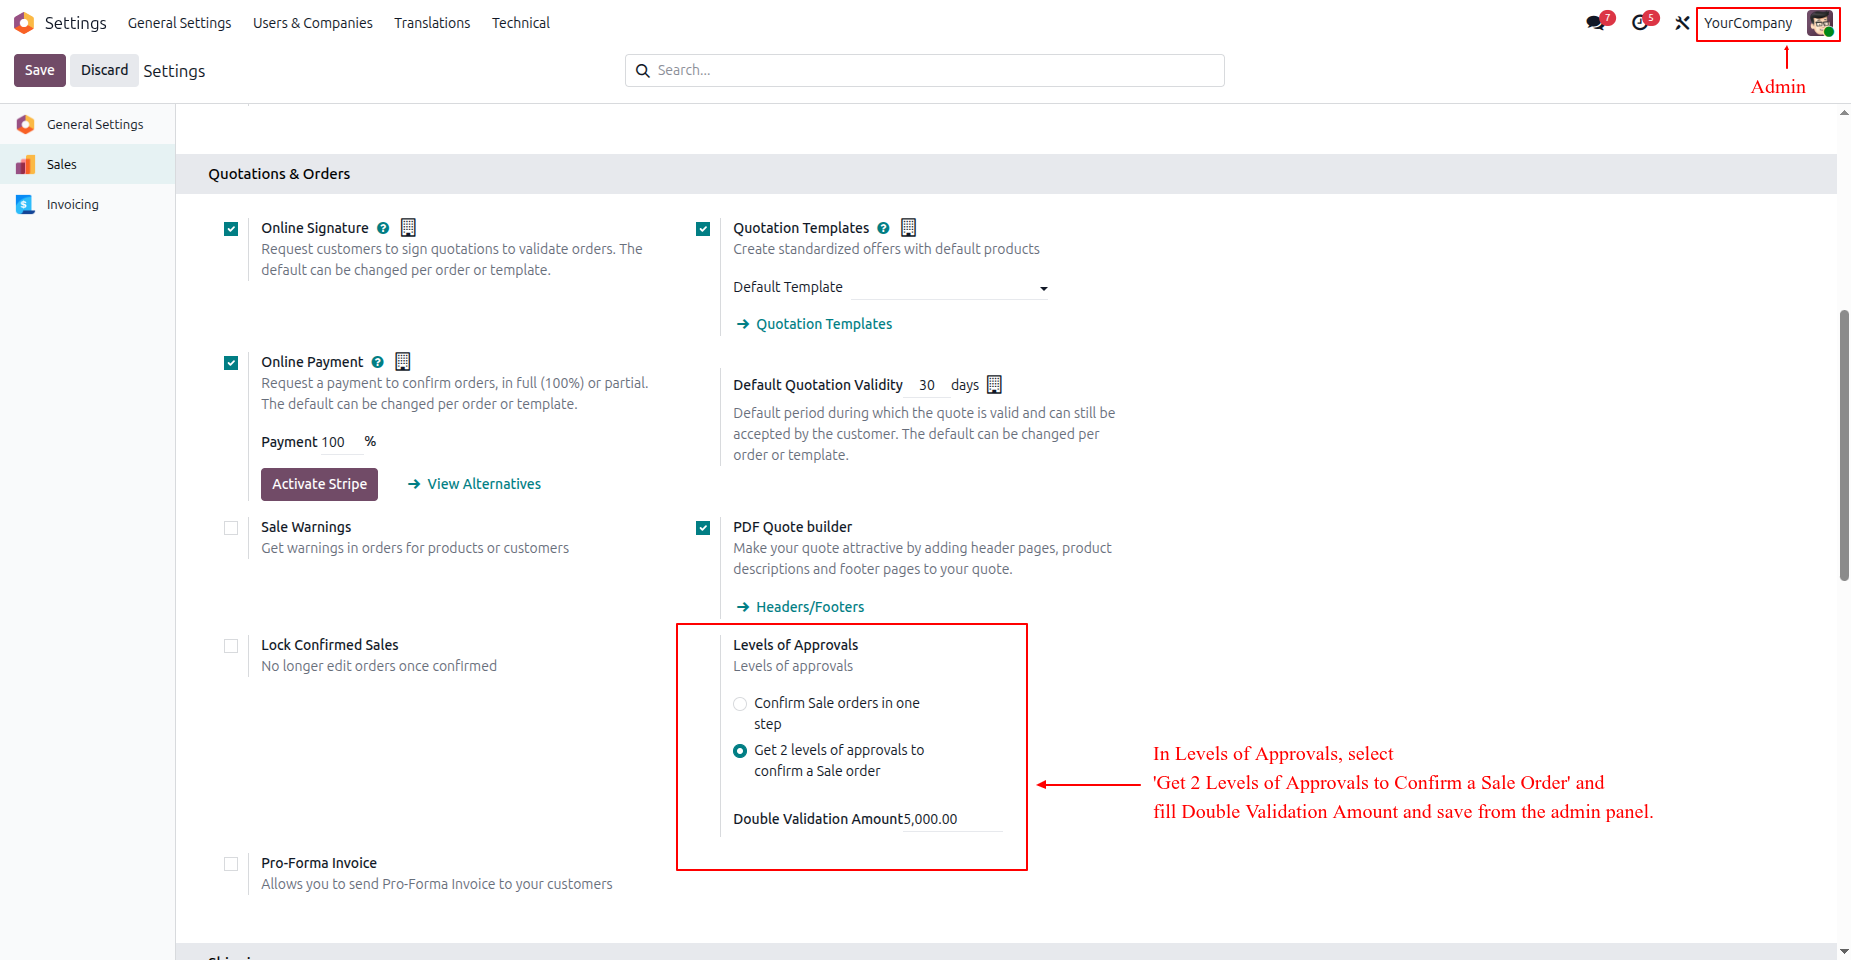This screenshot has width=1851, height=960.
Task: Open Quotation Templates help question icon
Action: coord(883,228)
